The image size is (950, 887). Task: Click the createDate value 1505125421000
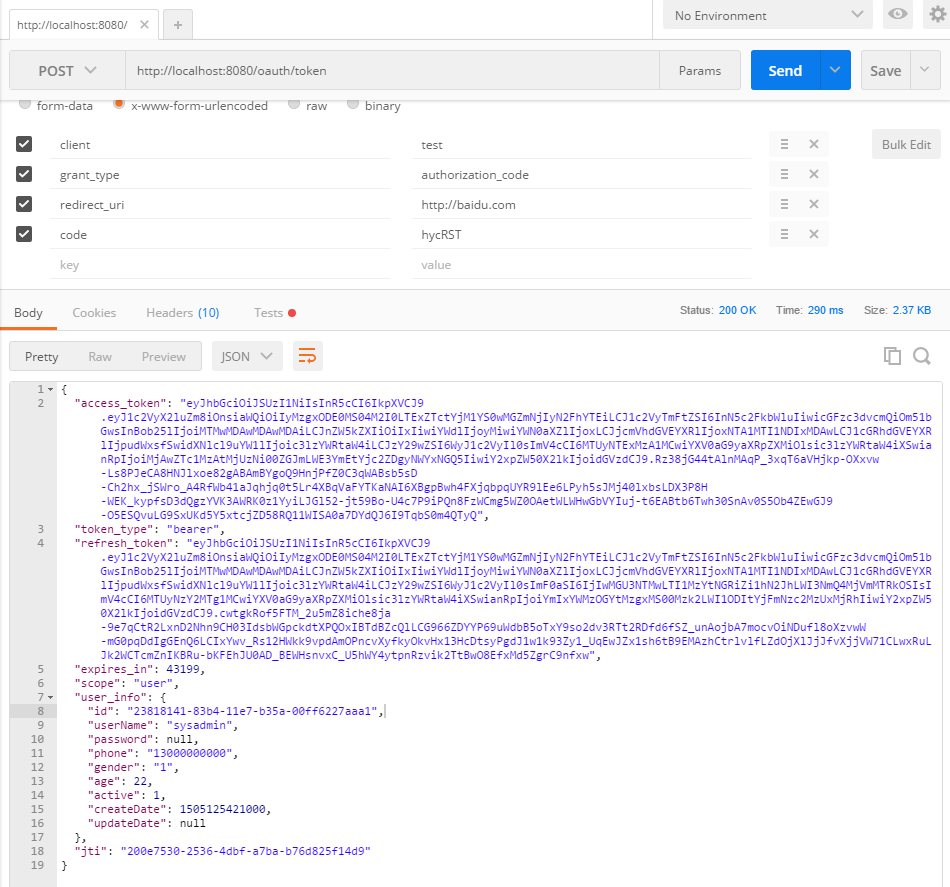(222, 809)
